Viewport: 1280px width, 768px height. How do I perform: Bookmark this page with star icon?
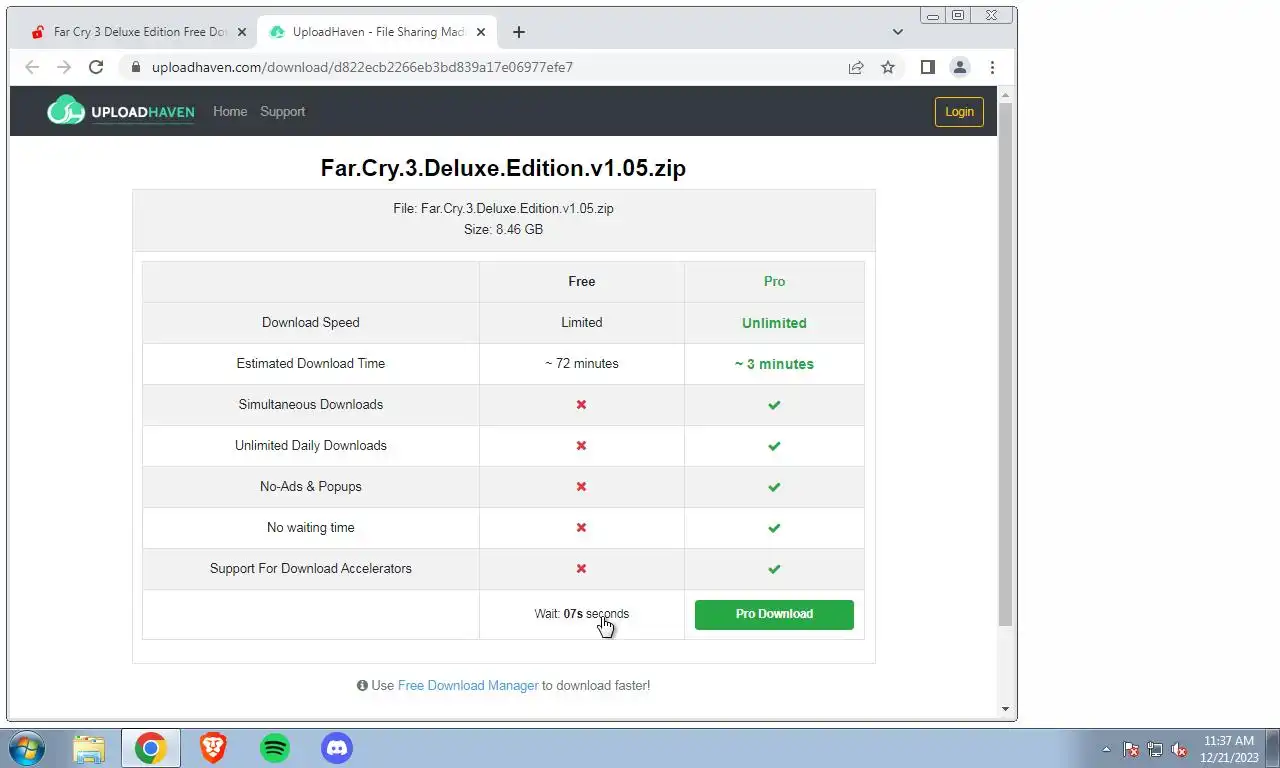888,67
